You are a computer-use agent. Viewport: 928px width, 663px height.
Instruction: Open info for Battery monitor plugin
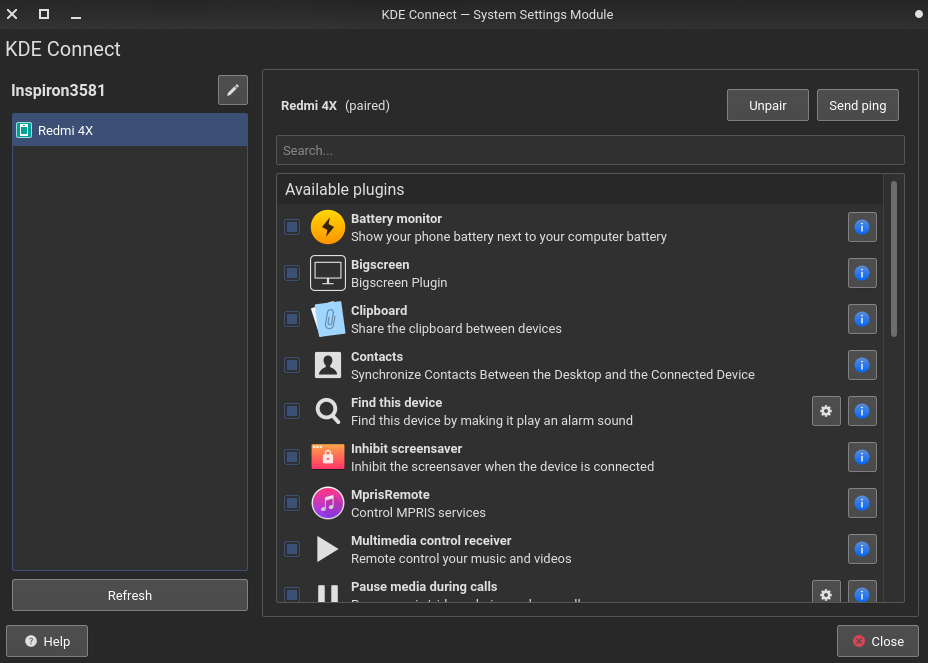862,227
